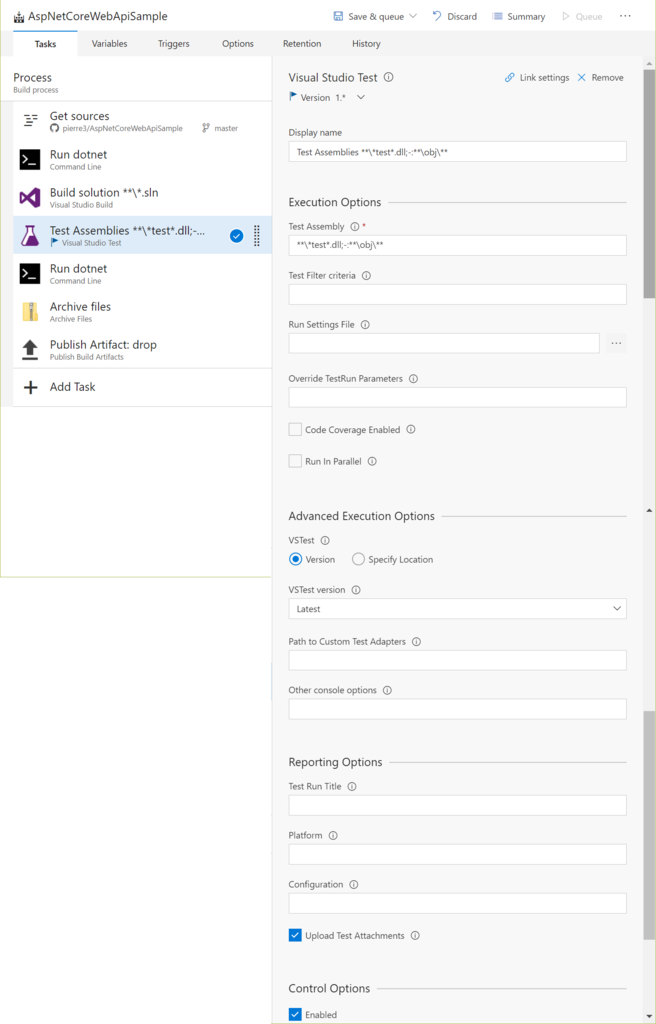Click the Archive files zip icon
The height and width of the screenshot is (1024, 656).
pos(30,312)
